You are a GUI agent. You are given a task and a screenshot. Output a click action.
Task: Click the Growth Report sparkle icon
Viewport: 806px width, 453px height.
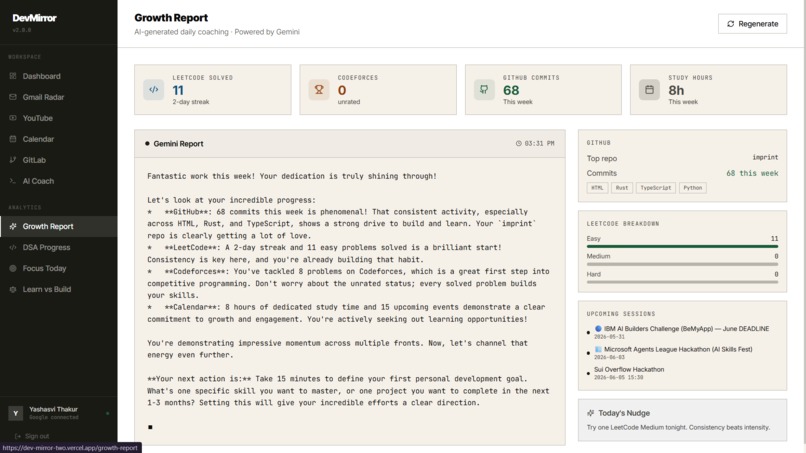point(13,226)
